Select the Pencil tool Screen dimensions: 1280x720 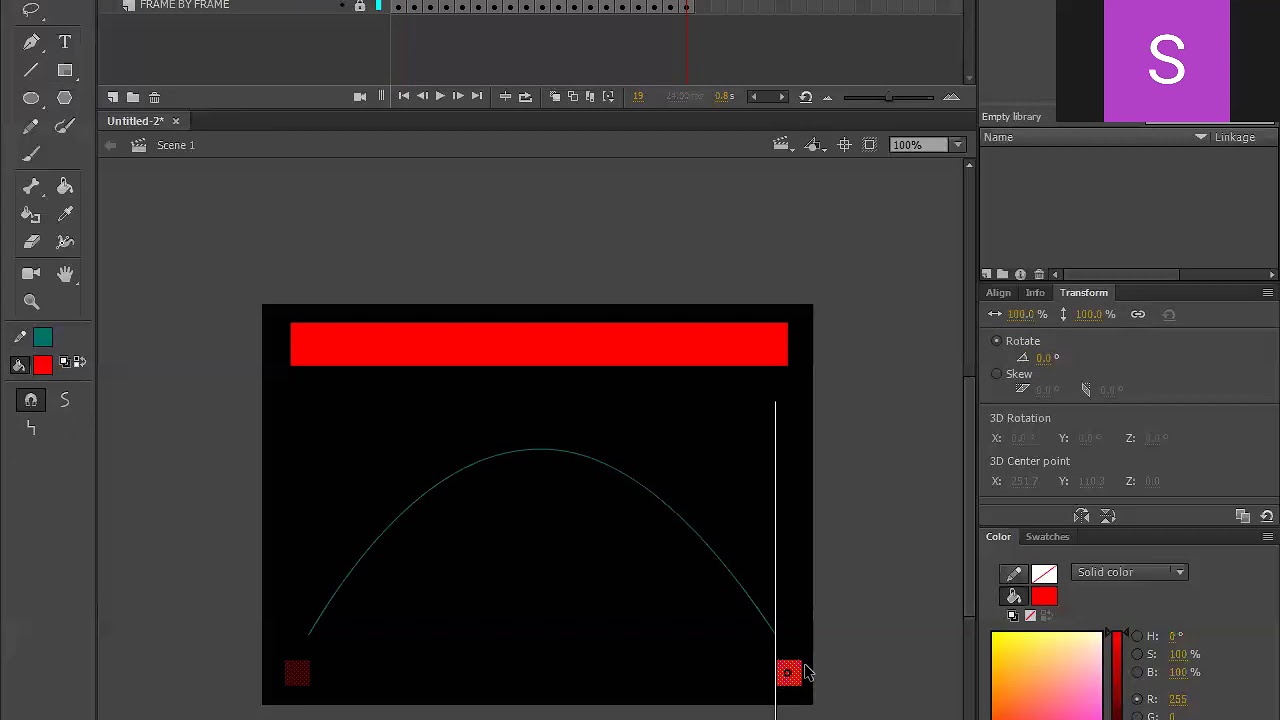(x=31, y=126)
